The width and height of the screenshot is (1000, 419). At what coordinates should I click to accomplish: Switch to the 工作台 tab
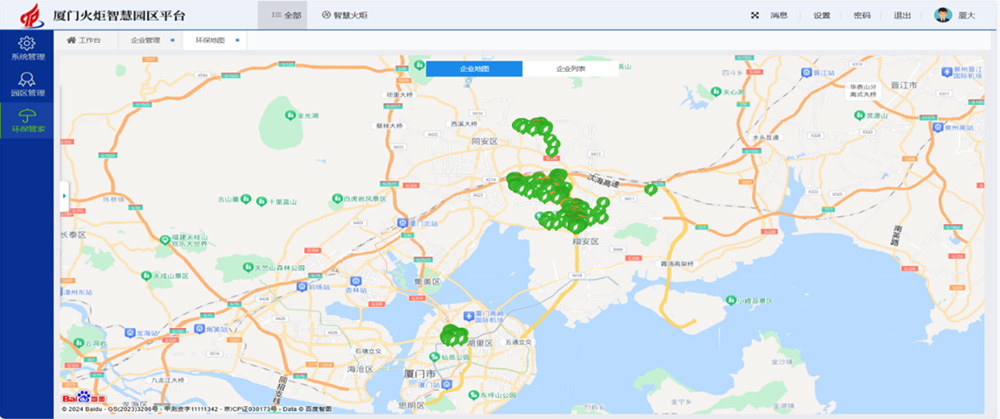pyautogui.click(x=84, y=40)
